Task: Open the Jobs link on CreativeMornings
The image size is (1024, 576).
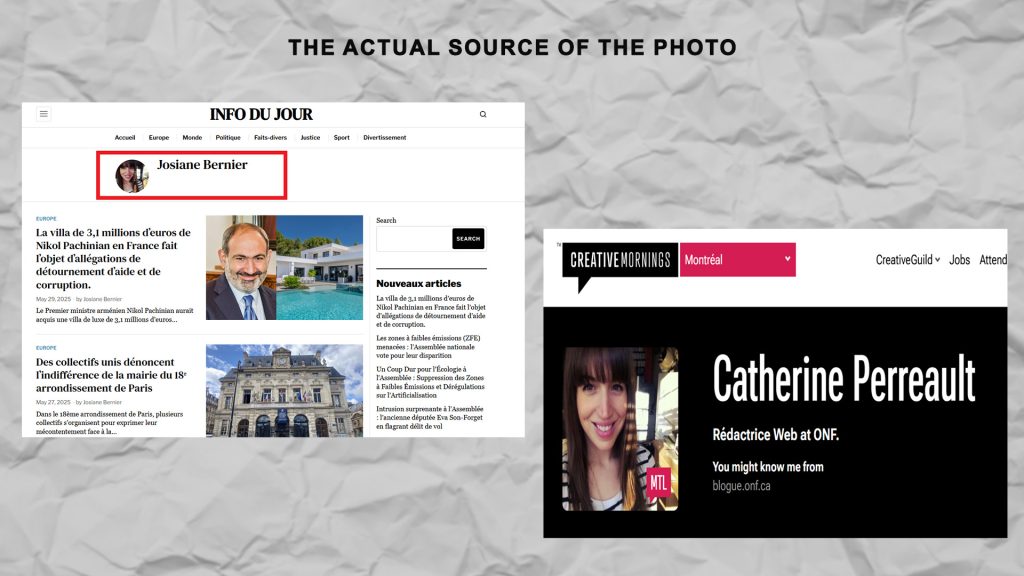Action: click(959, 260)
